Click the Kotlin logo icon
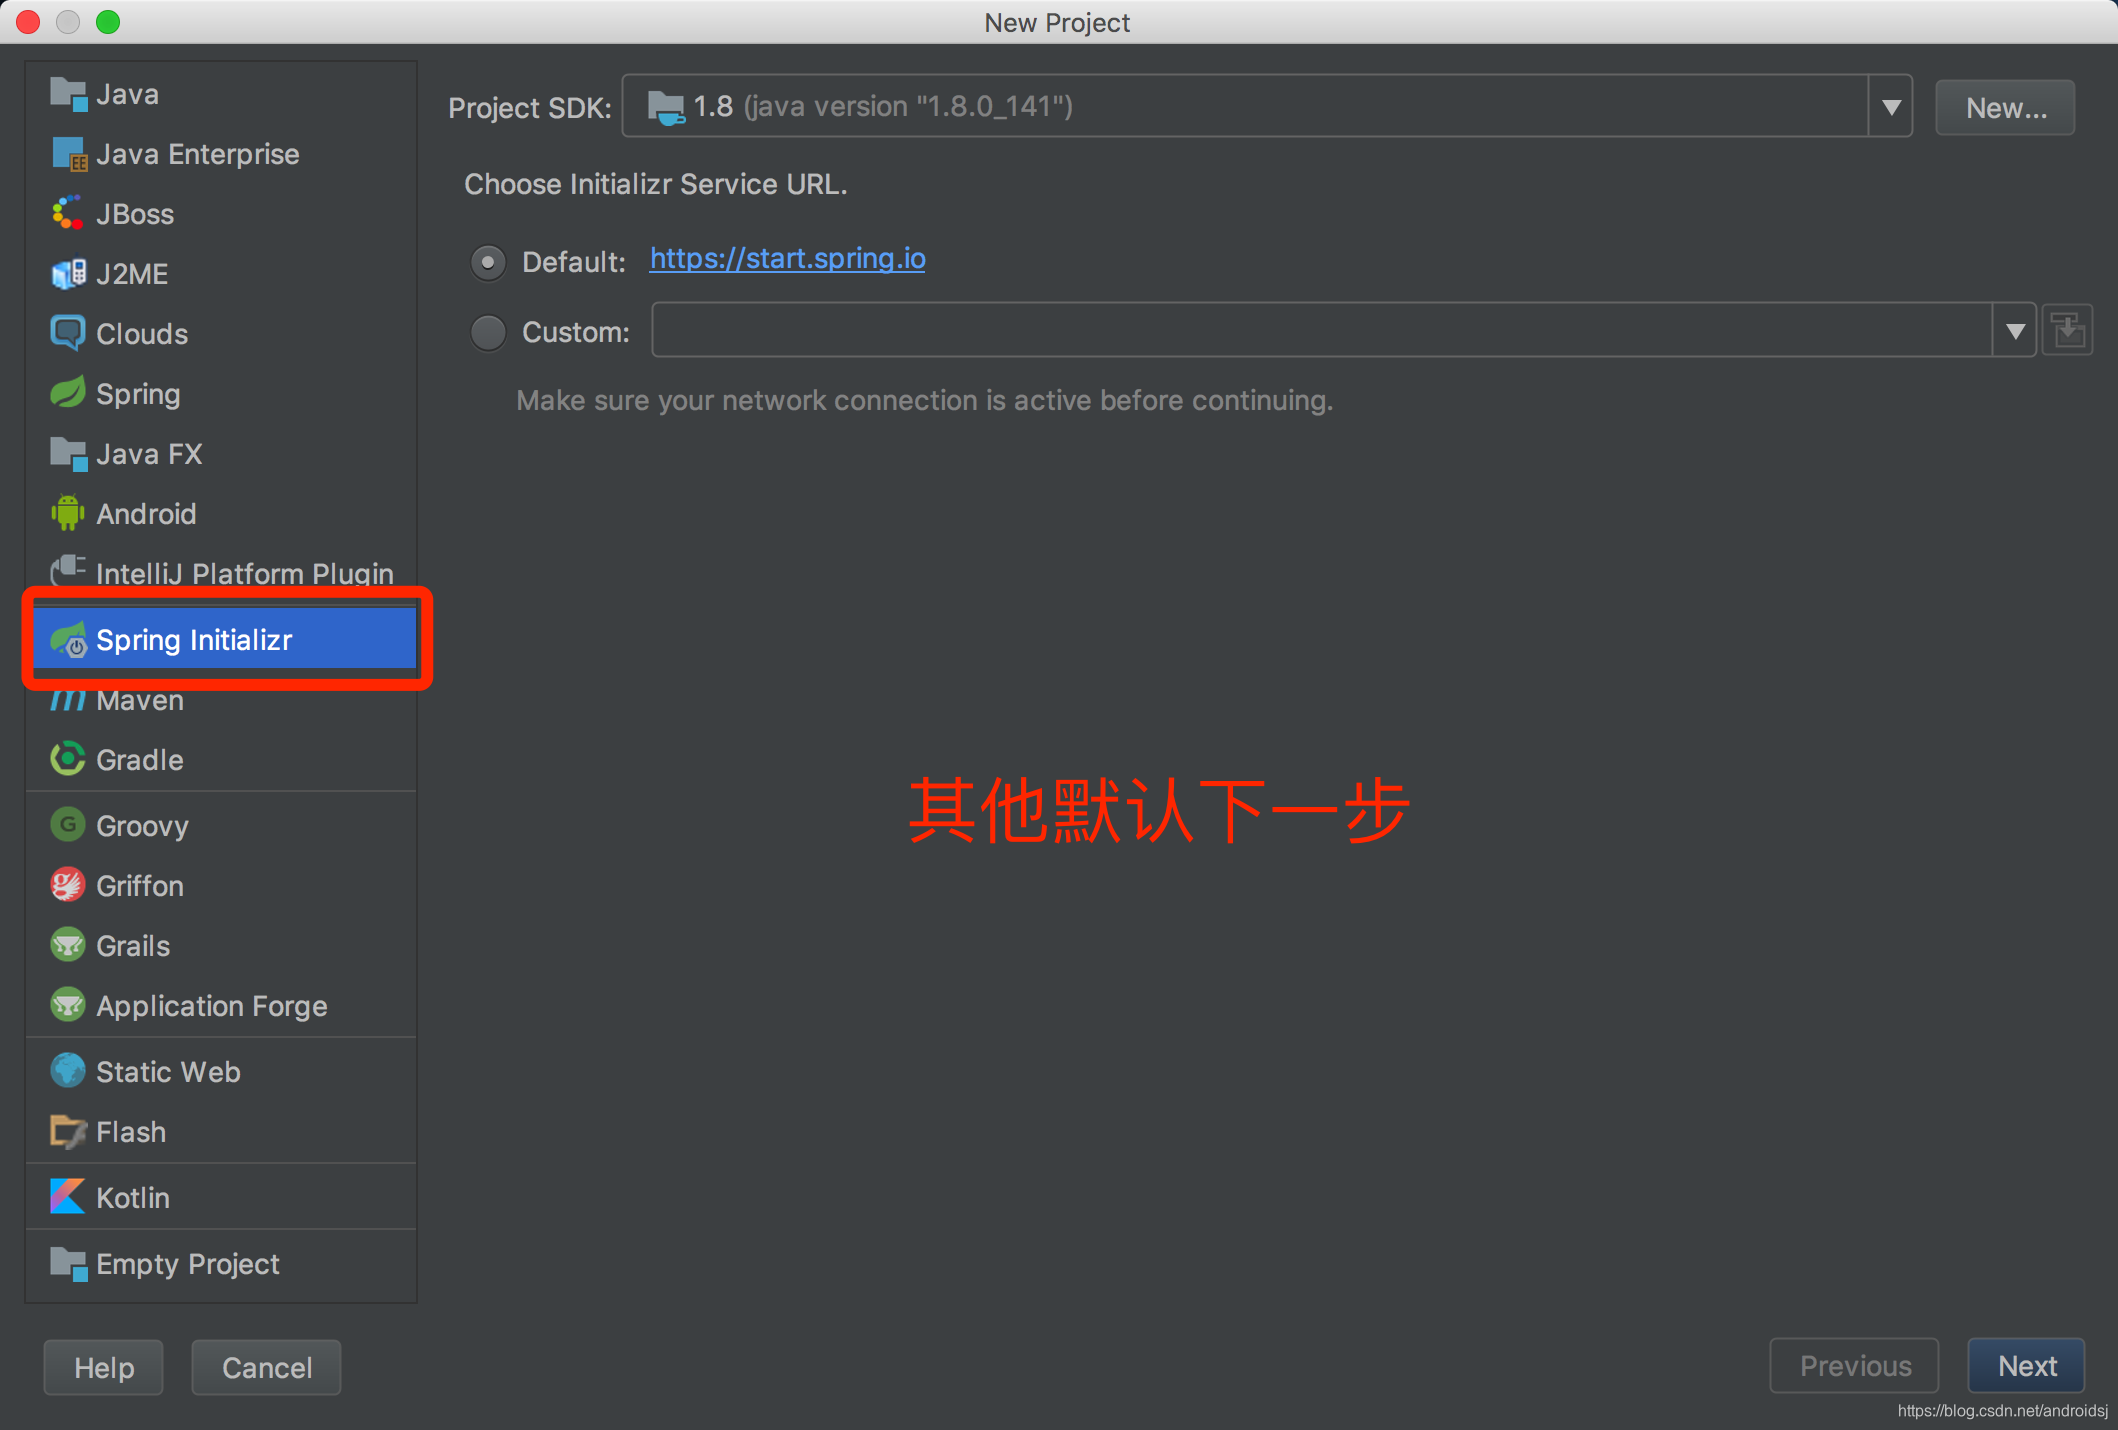Image resolution: width=2118 pixels, height=1430 pixels. click(x=67, y=1197)
